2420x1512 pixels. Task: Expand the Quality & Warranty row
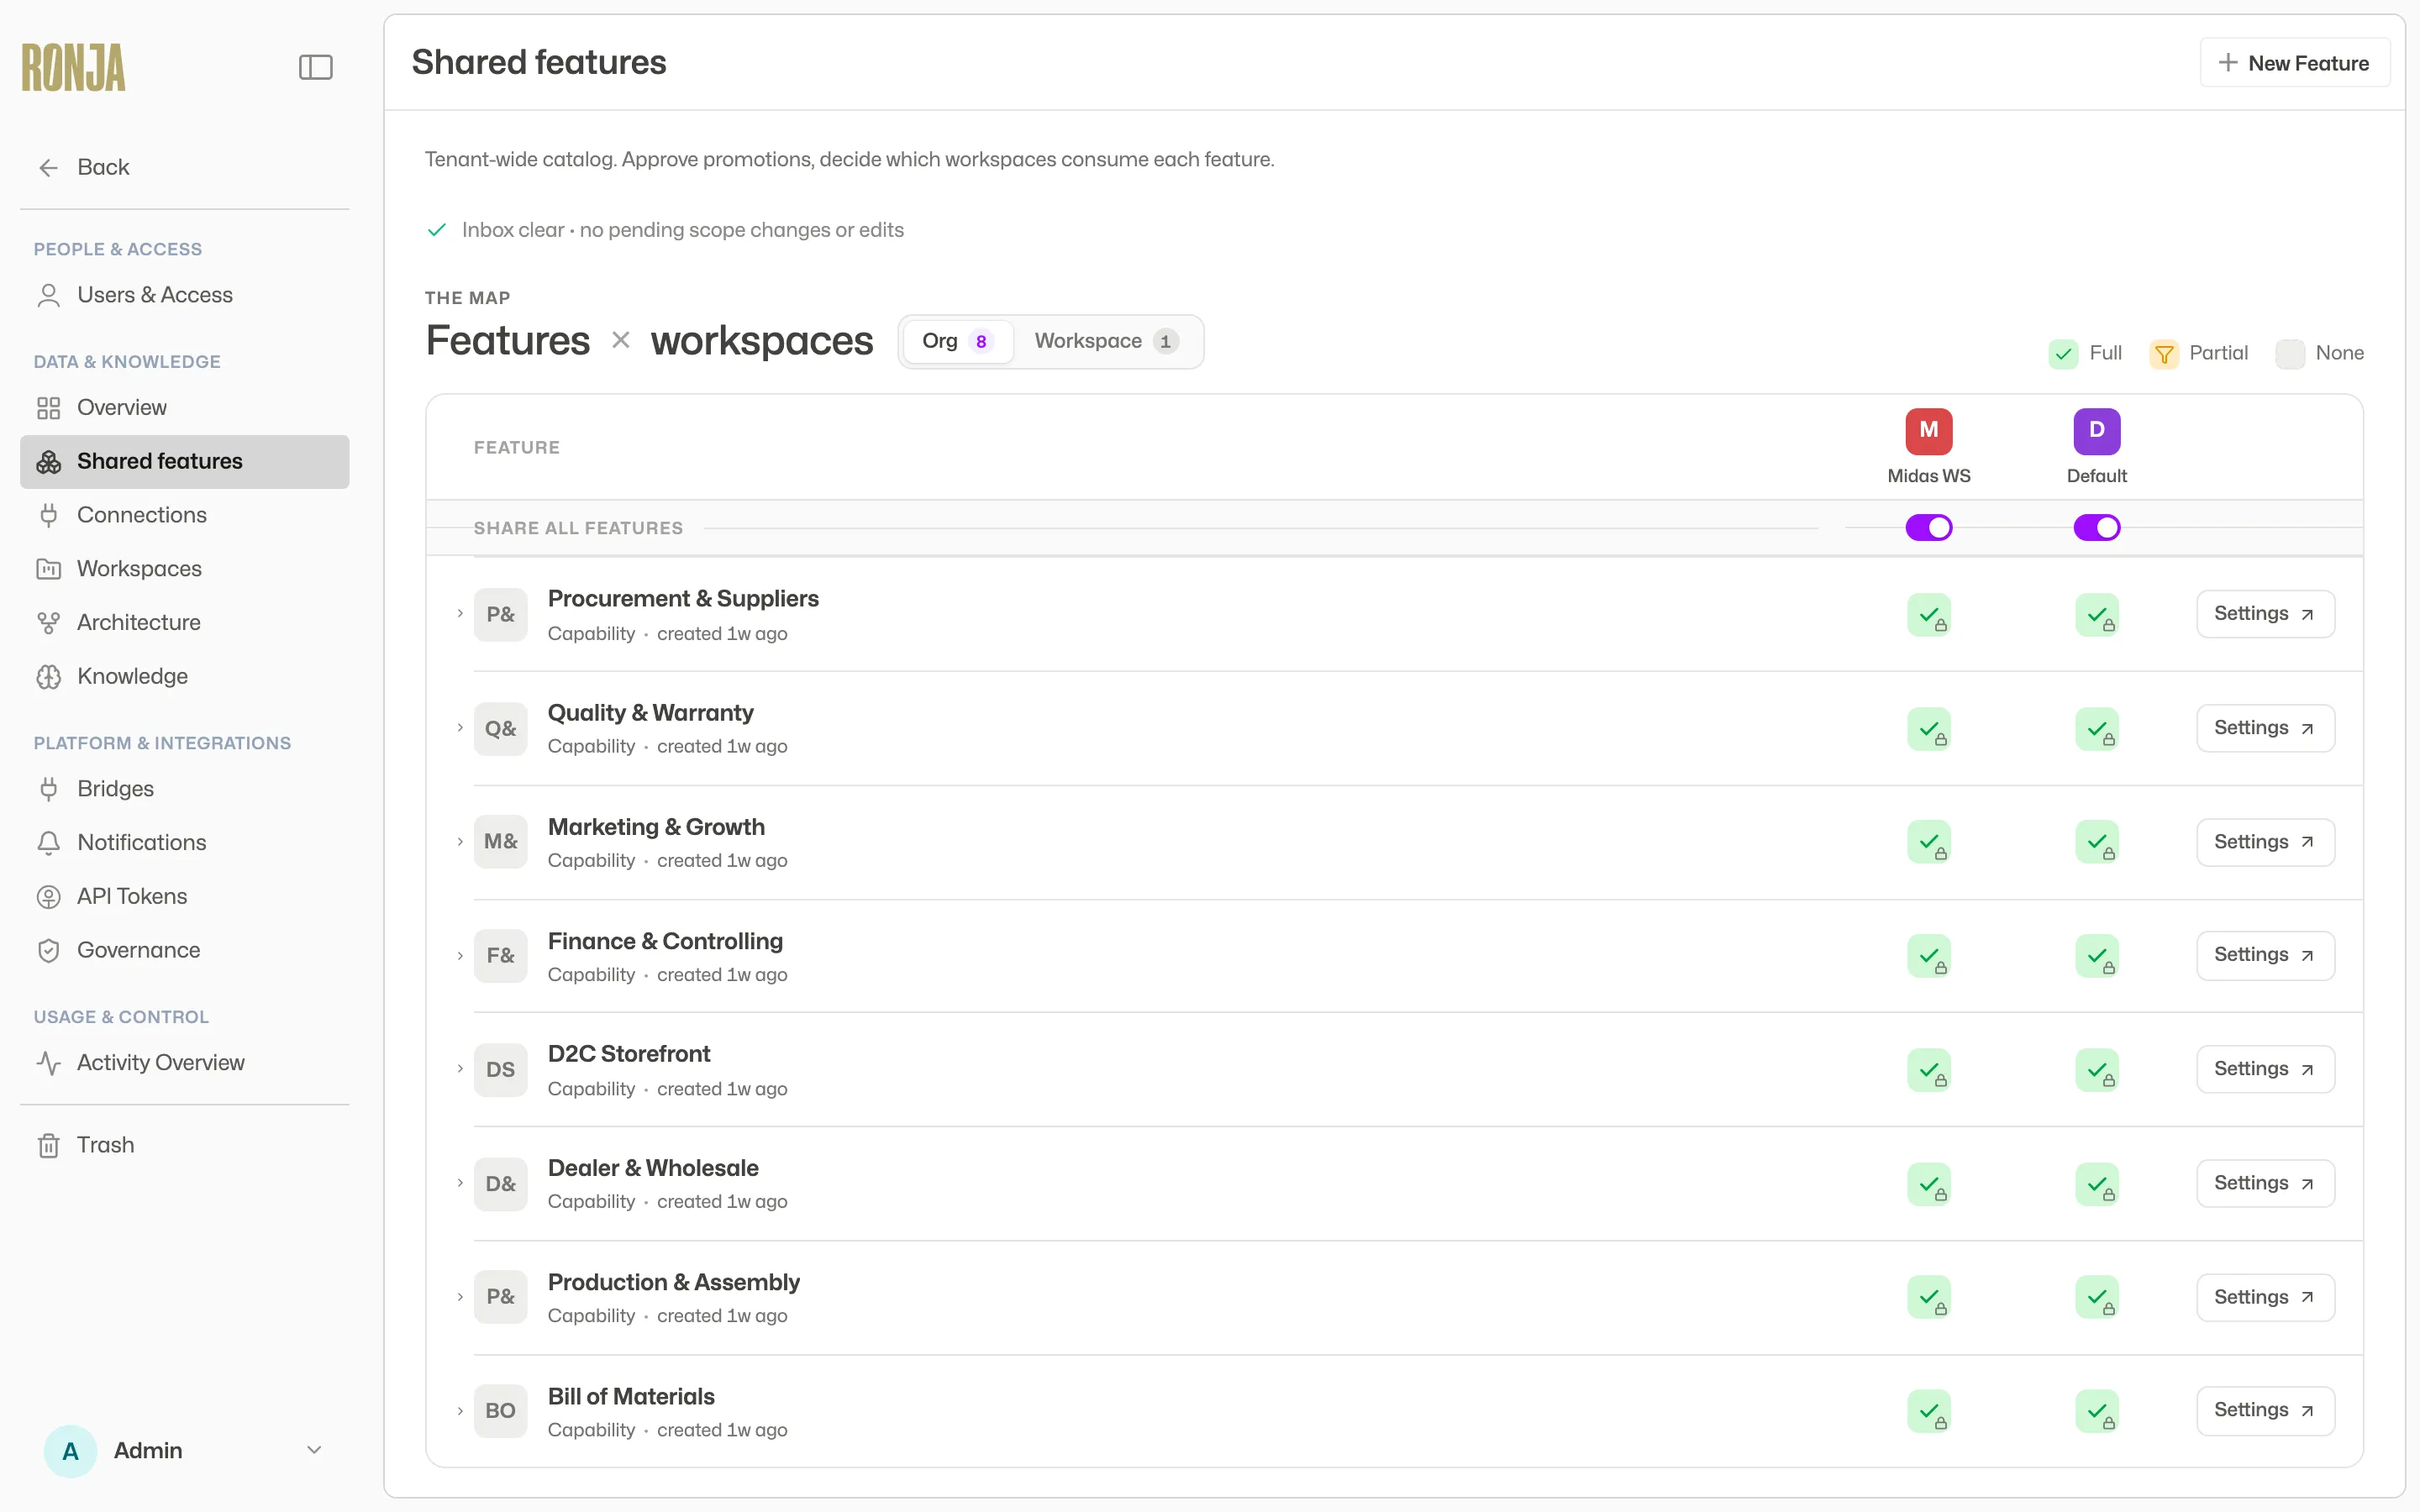click(460, 728)
